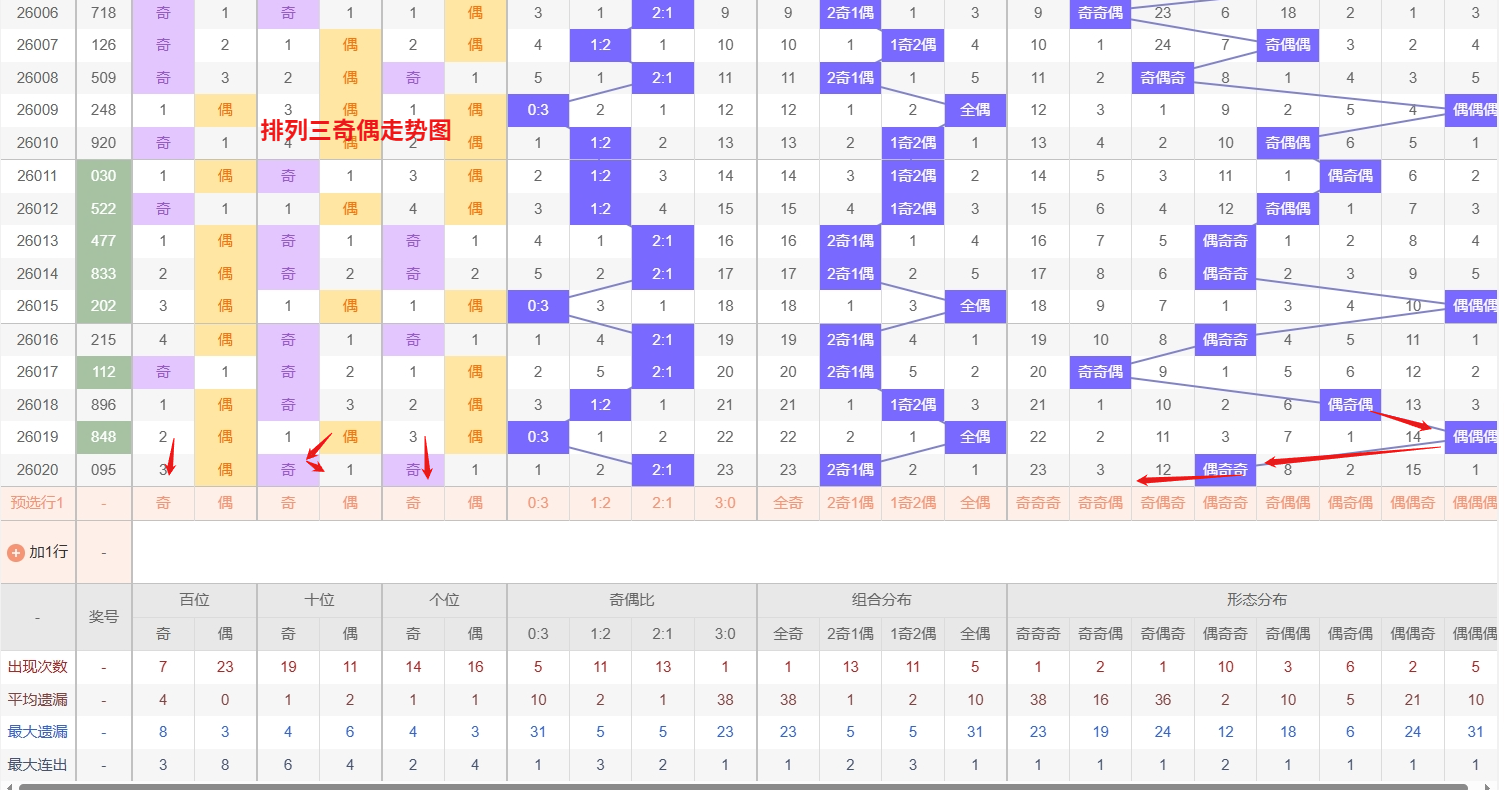Click the purple 2奇1偶 cell in row 26020
Image resolution: width=1504 pixels, height=790 pixels.
[x=850, y=470]
